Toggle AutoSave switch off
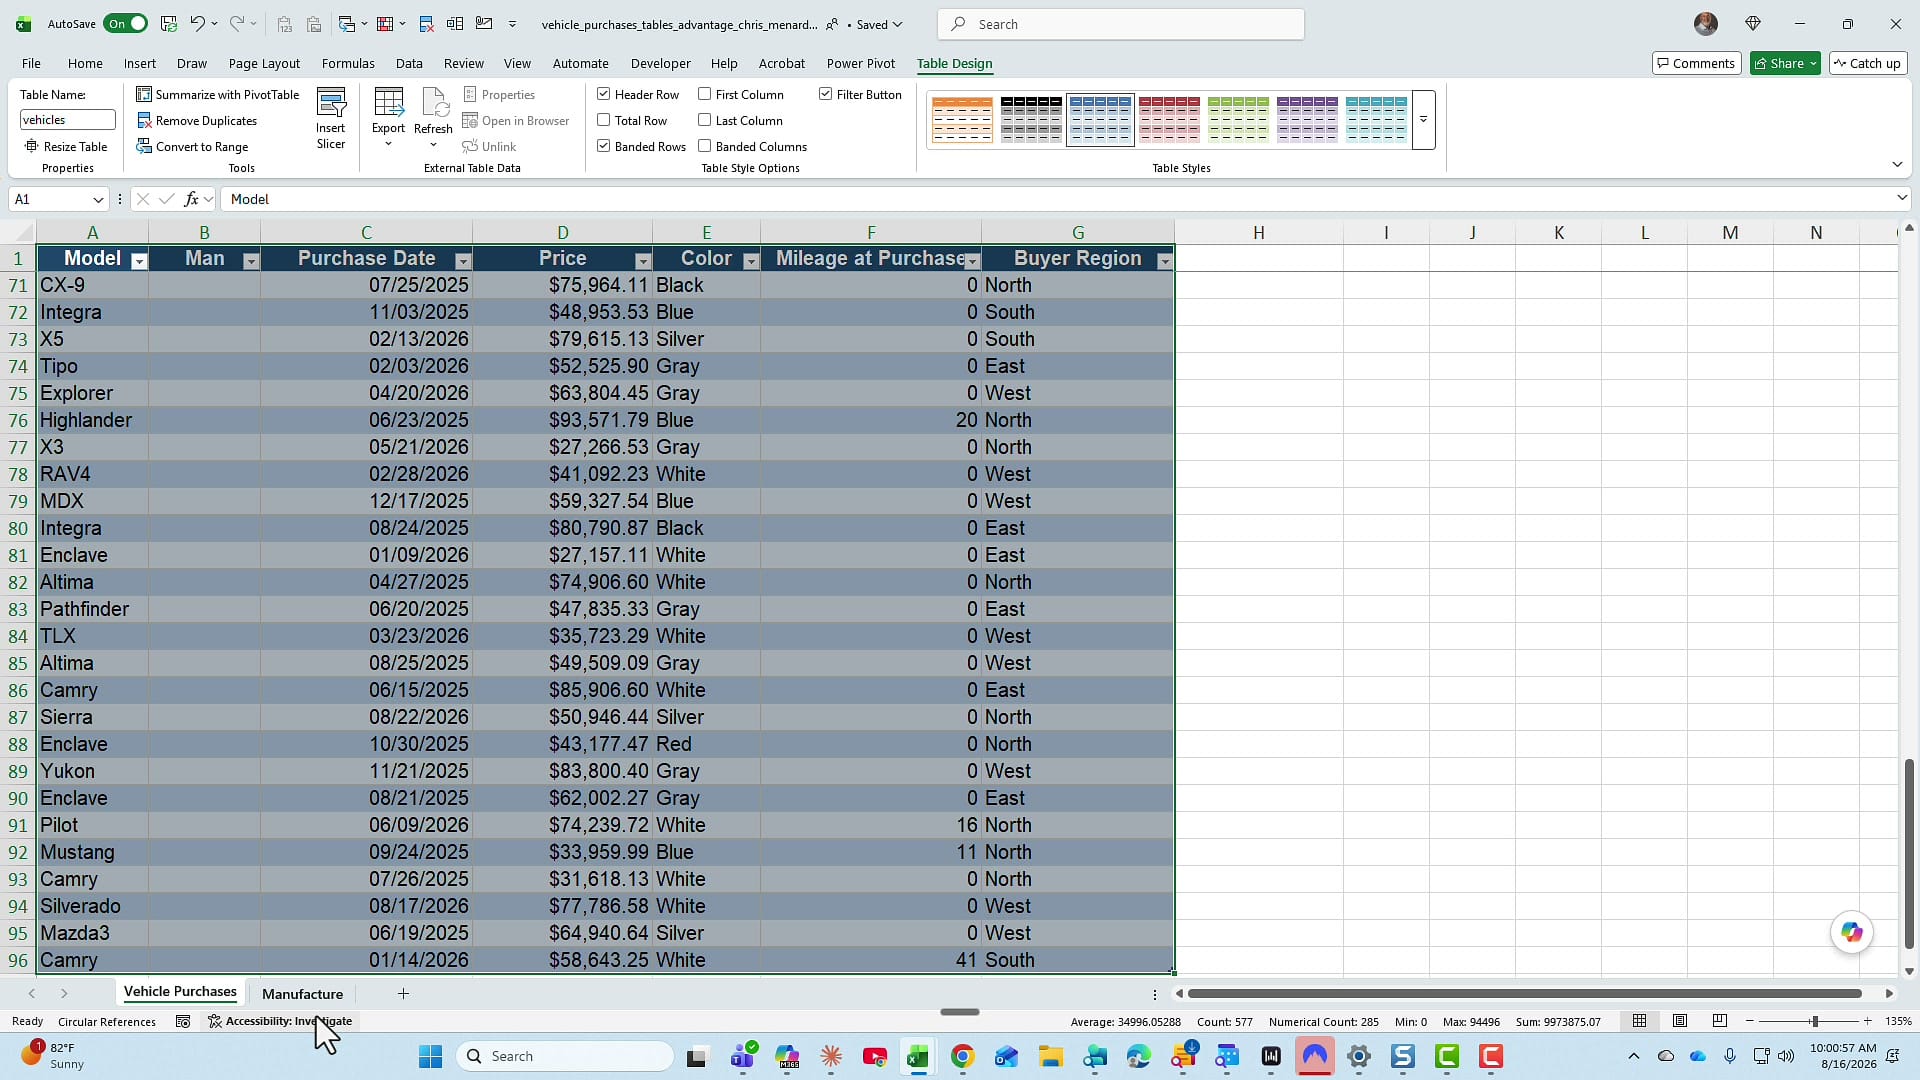 pyautogui.click(x=125, y=24)
